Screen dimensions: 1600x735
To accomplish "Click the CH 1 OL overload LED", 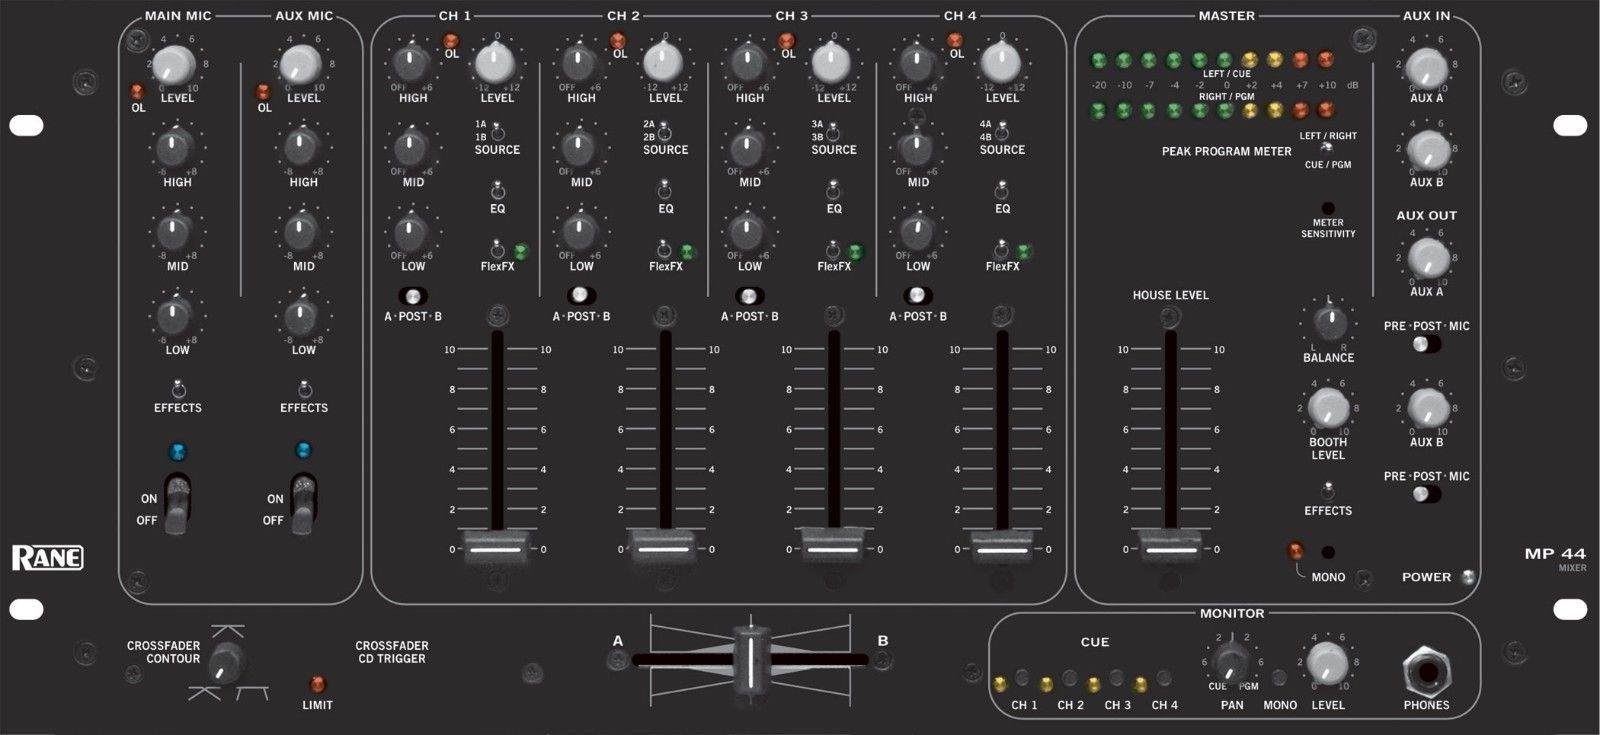I will point(451,40).
